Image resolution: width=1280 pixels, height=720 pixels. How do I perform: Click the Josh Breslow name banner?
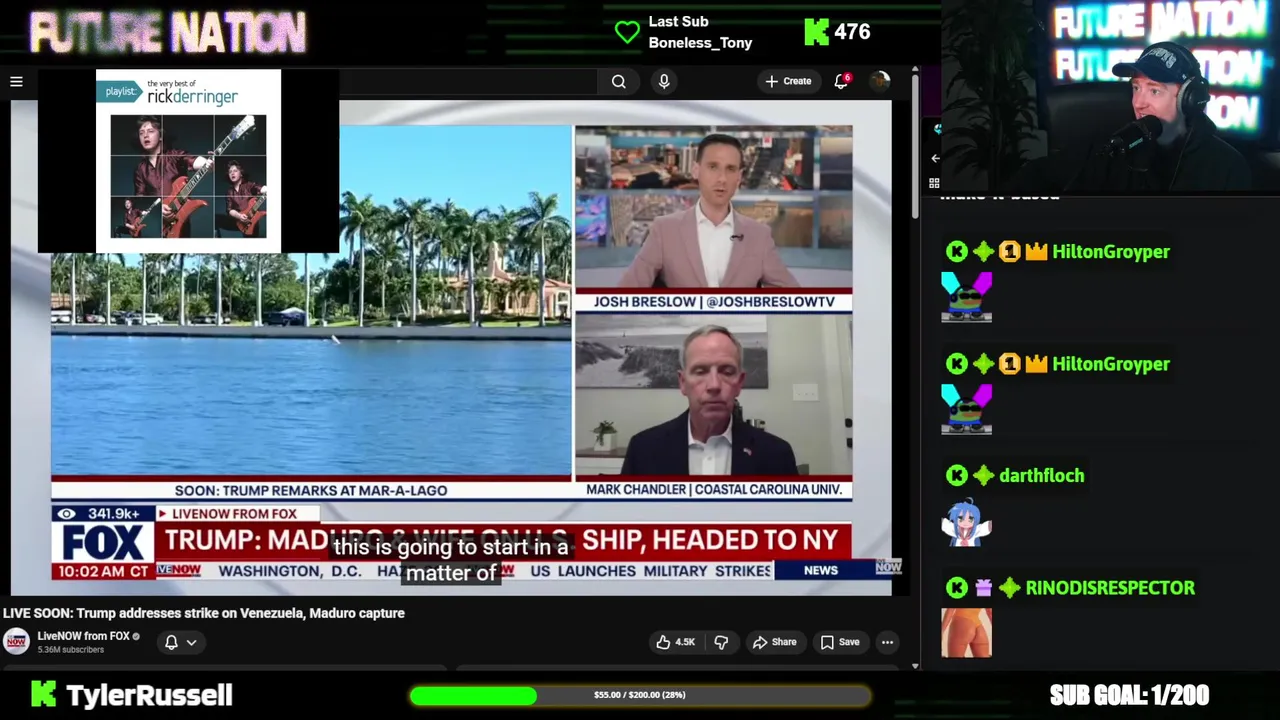coord(714,301)
